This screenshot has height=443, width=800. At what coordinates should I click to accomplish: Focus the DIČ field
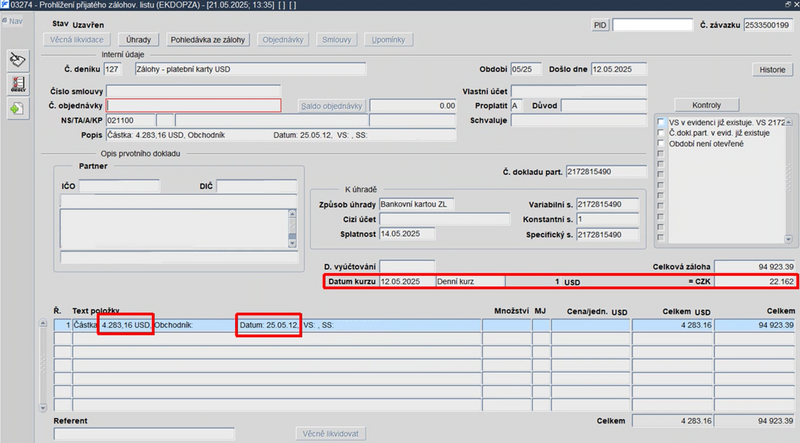(x=257, y=186)
